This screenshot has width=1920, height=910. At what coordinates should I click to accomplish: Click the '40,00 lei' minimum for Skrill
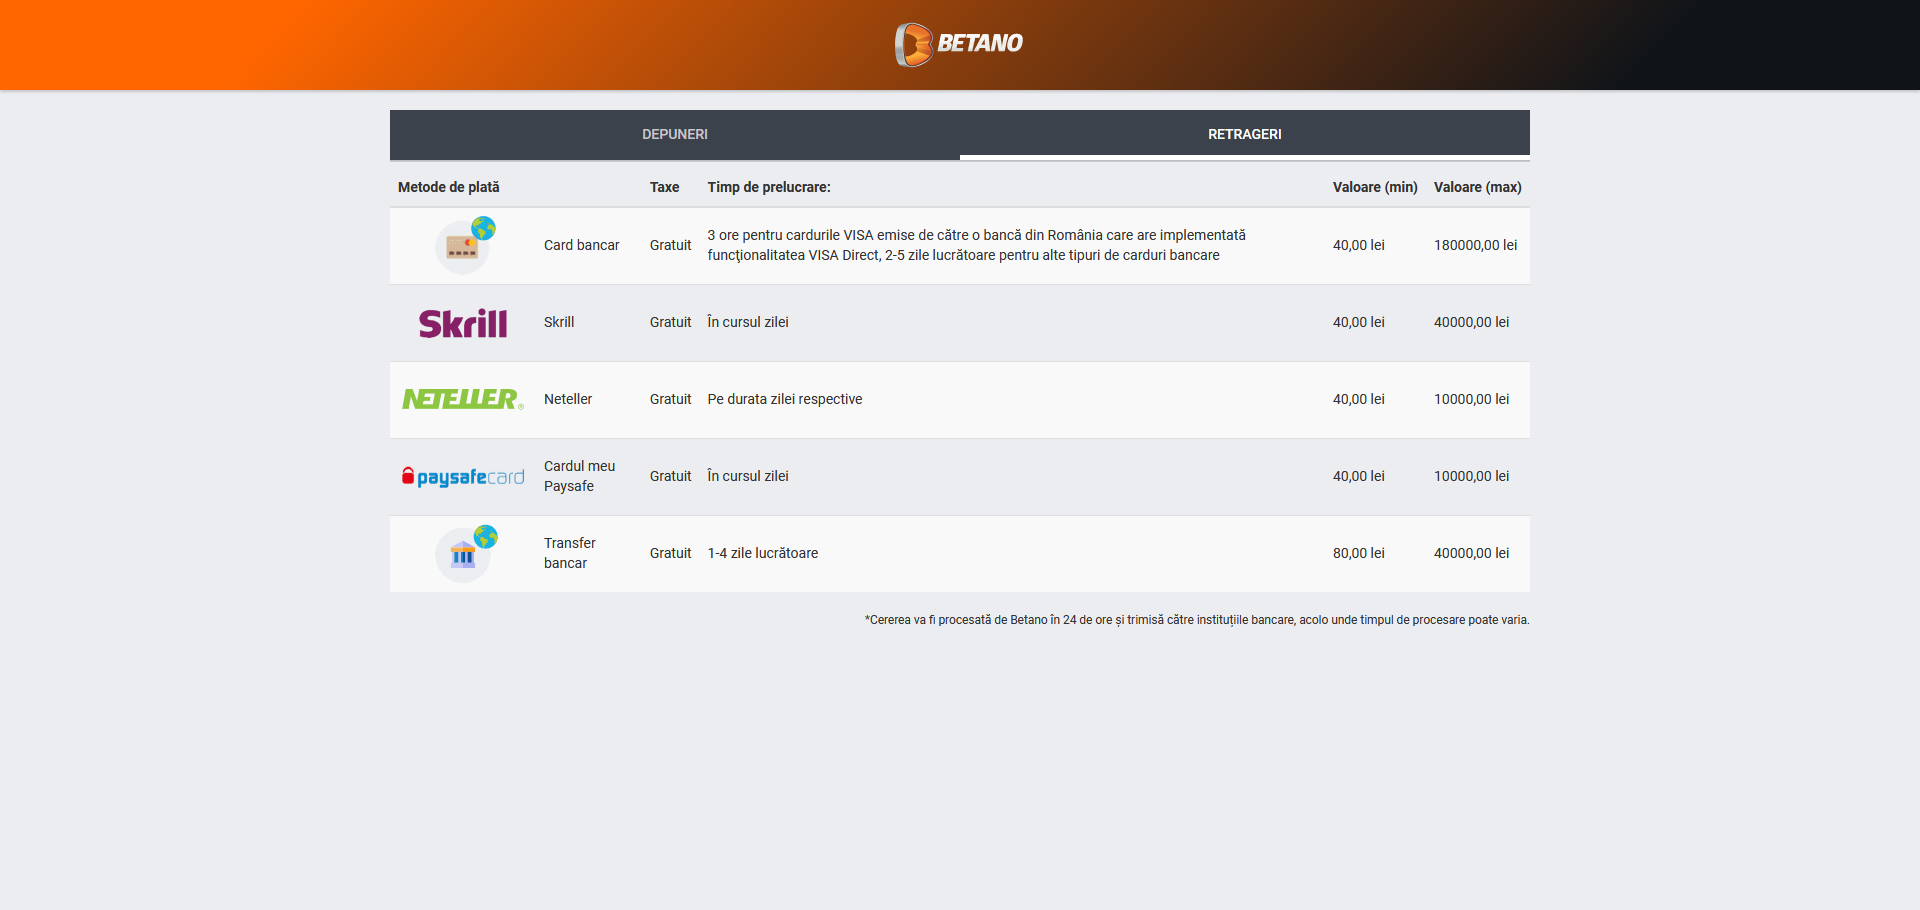point(1359,322)
